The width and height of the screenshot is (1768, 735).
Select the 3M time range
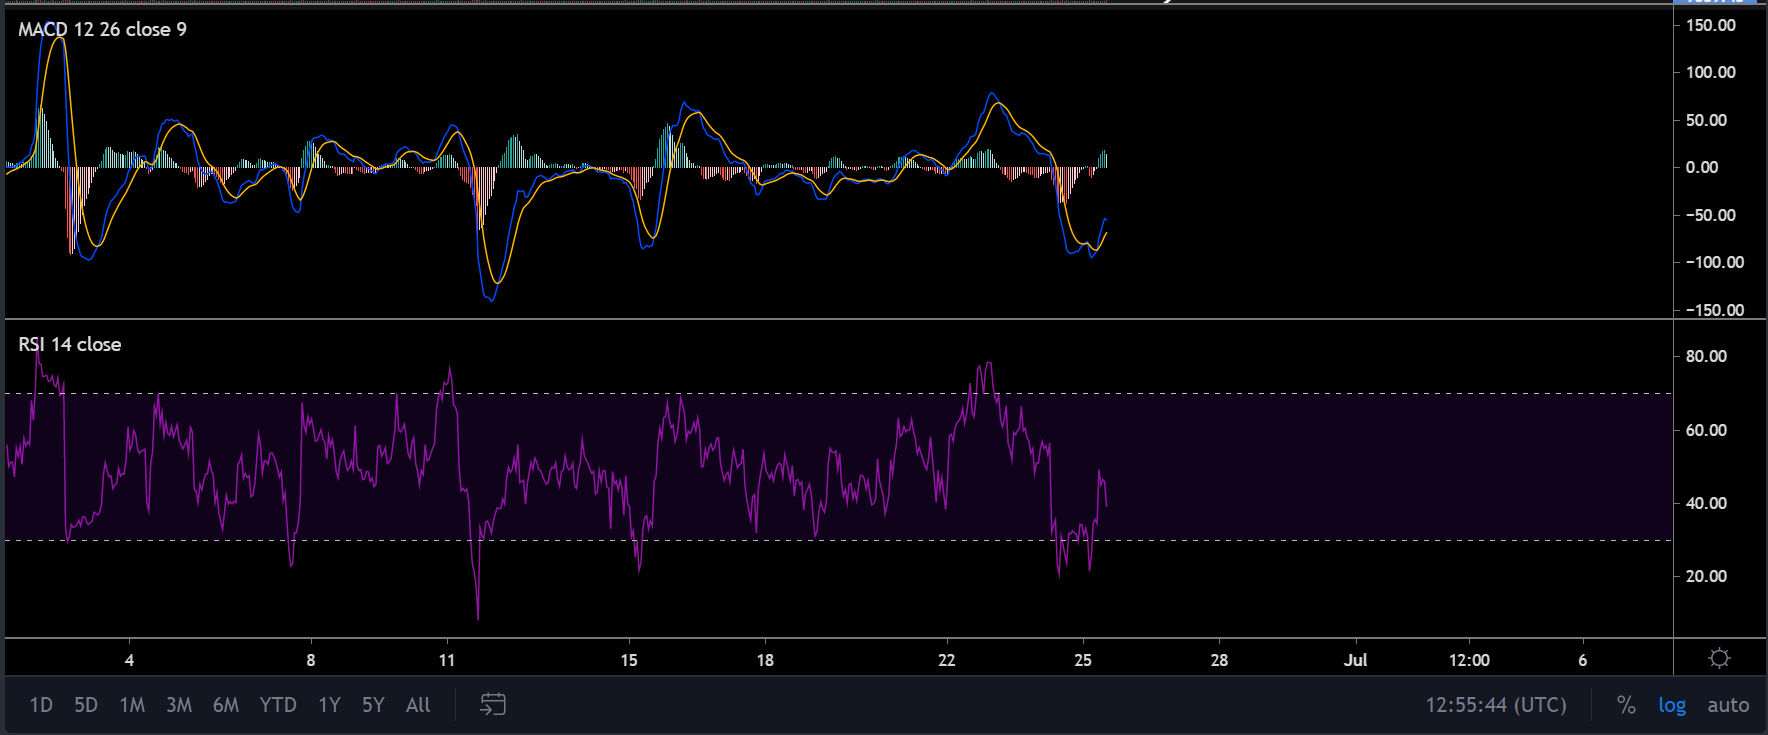click(179, 705)
